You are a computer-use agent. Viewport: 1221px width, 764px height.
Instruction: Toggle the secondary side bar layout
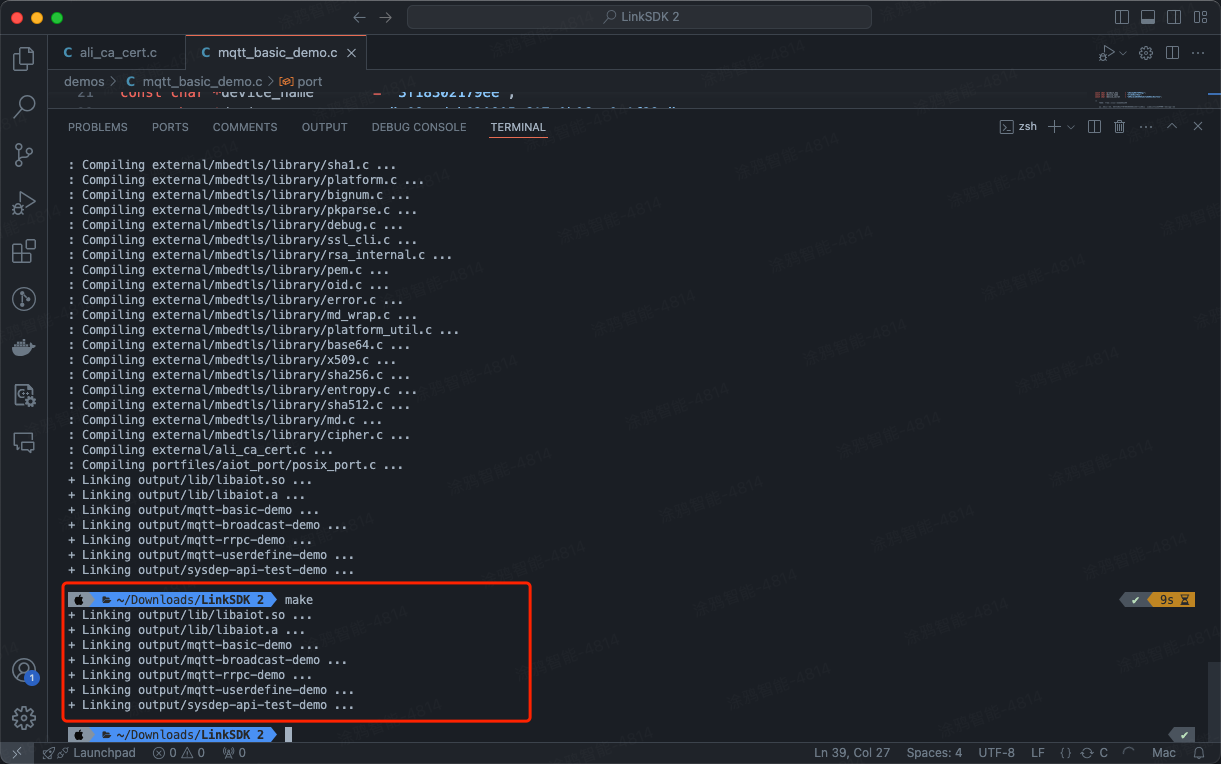[x=1174, y=17]
